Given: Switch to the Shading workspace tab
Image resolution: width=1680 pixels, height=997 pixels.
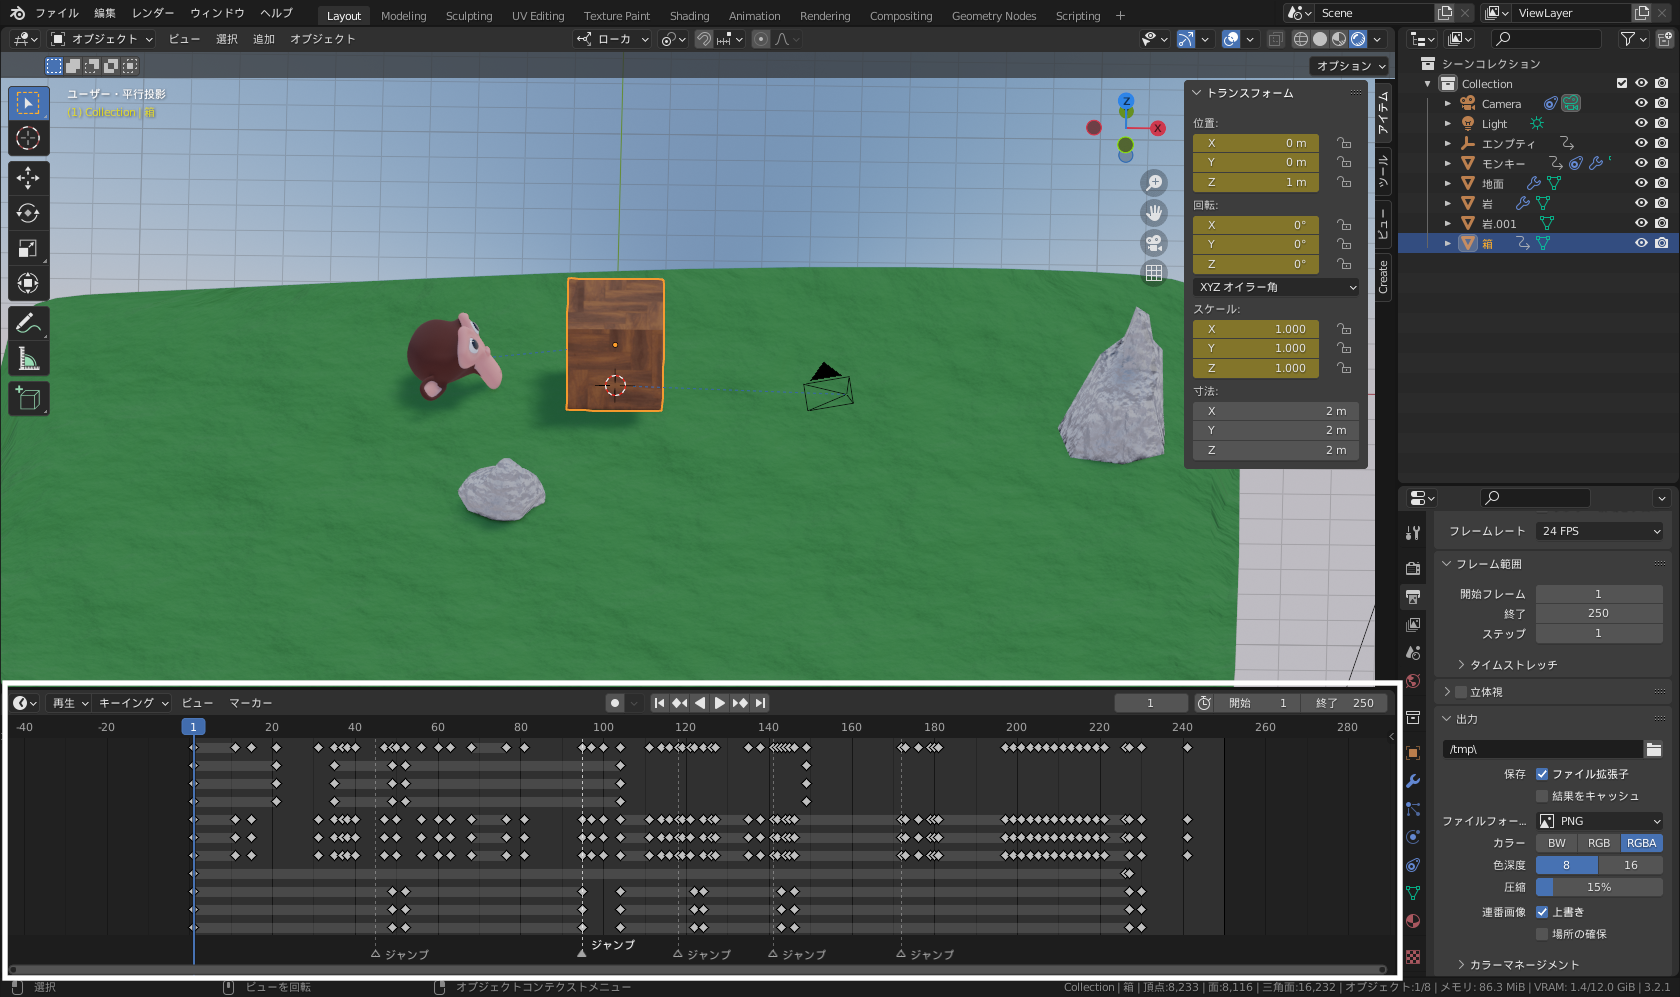Looking at the screenshot, I should (689, 16).
